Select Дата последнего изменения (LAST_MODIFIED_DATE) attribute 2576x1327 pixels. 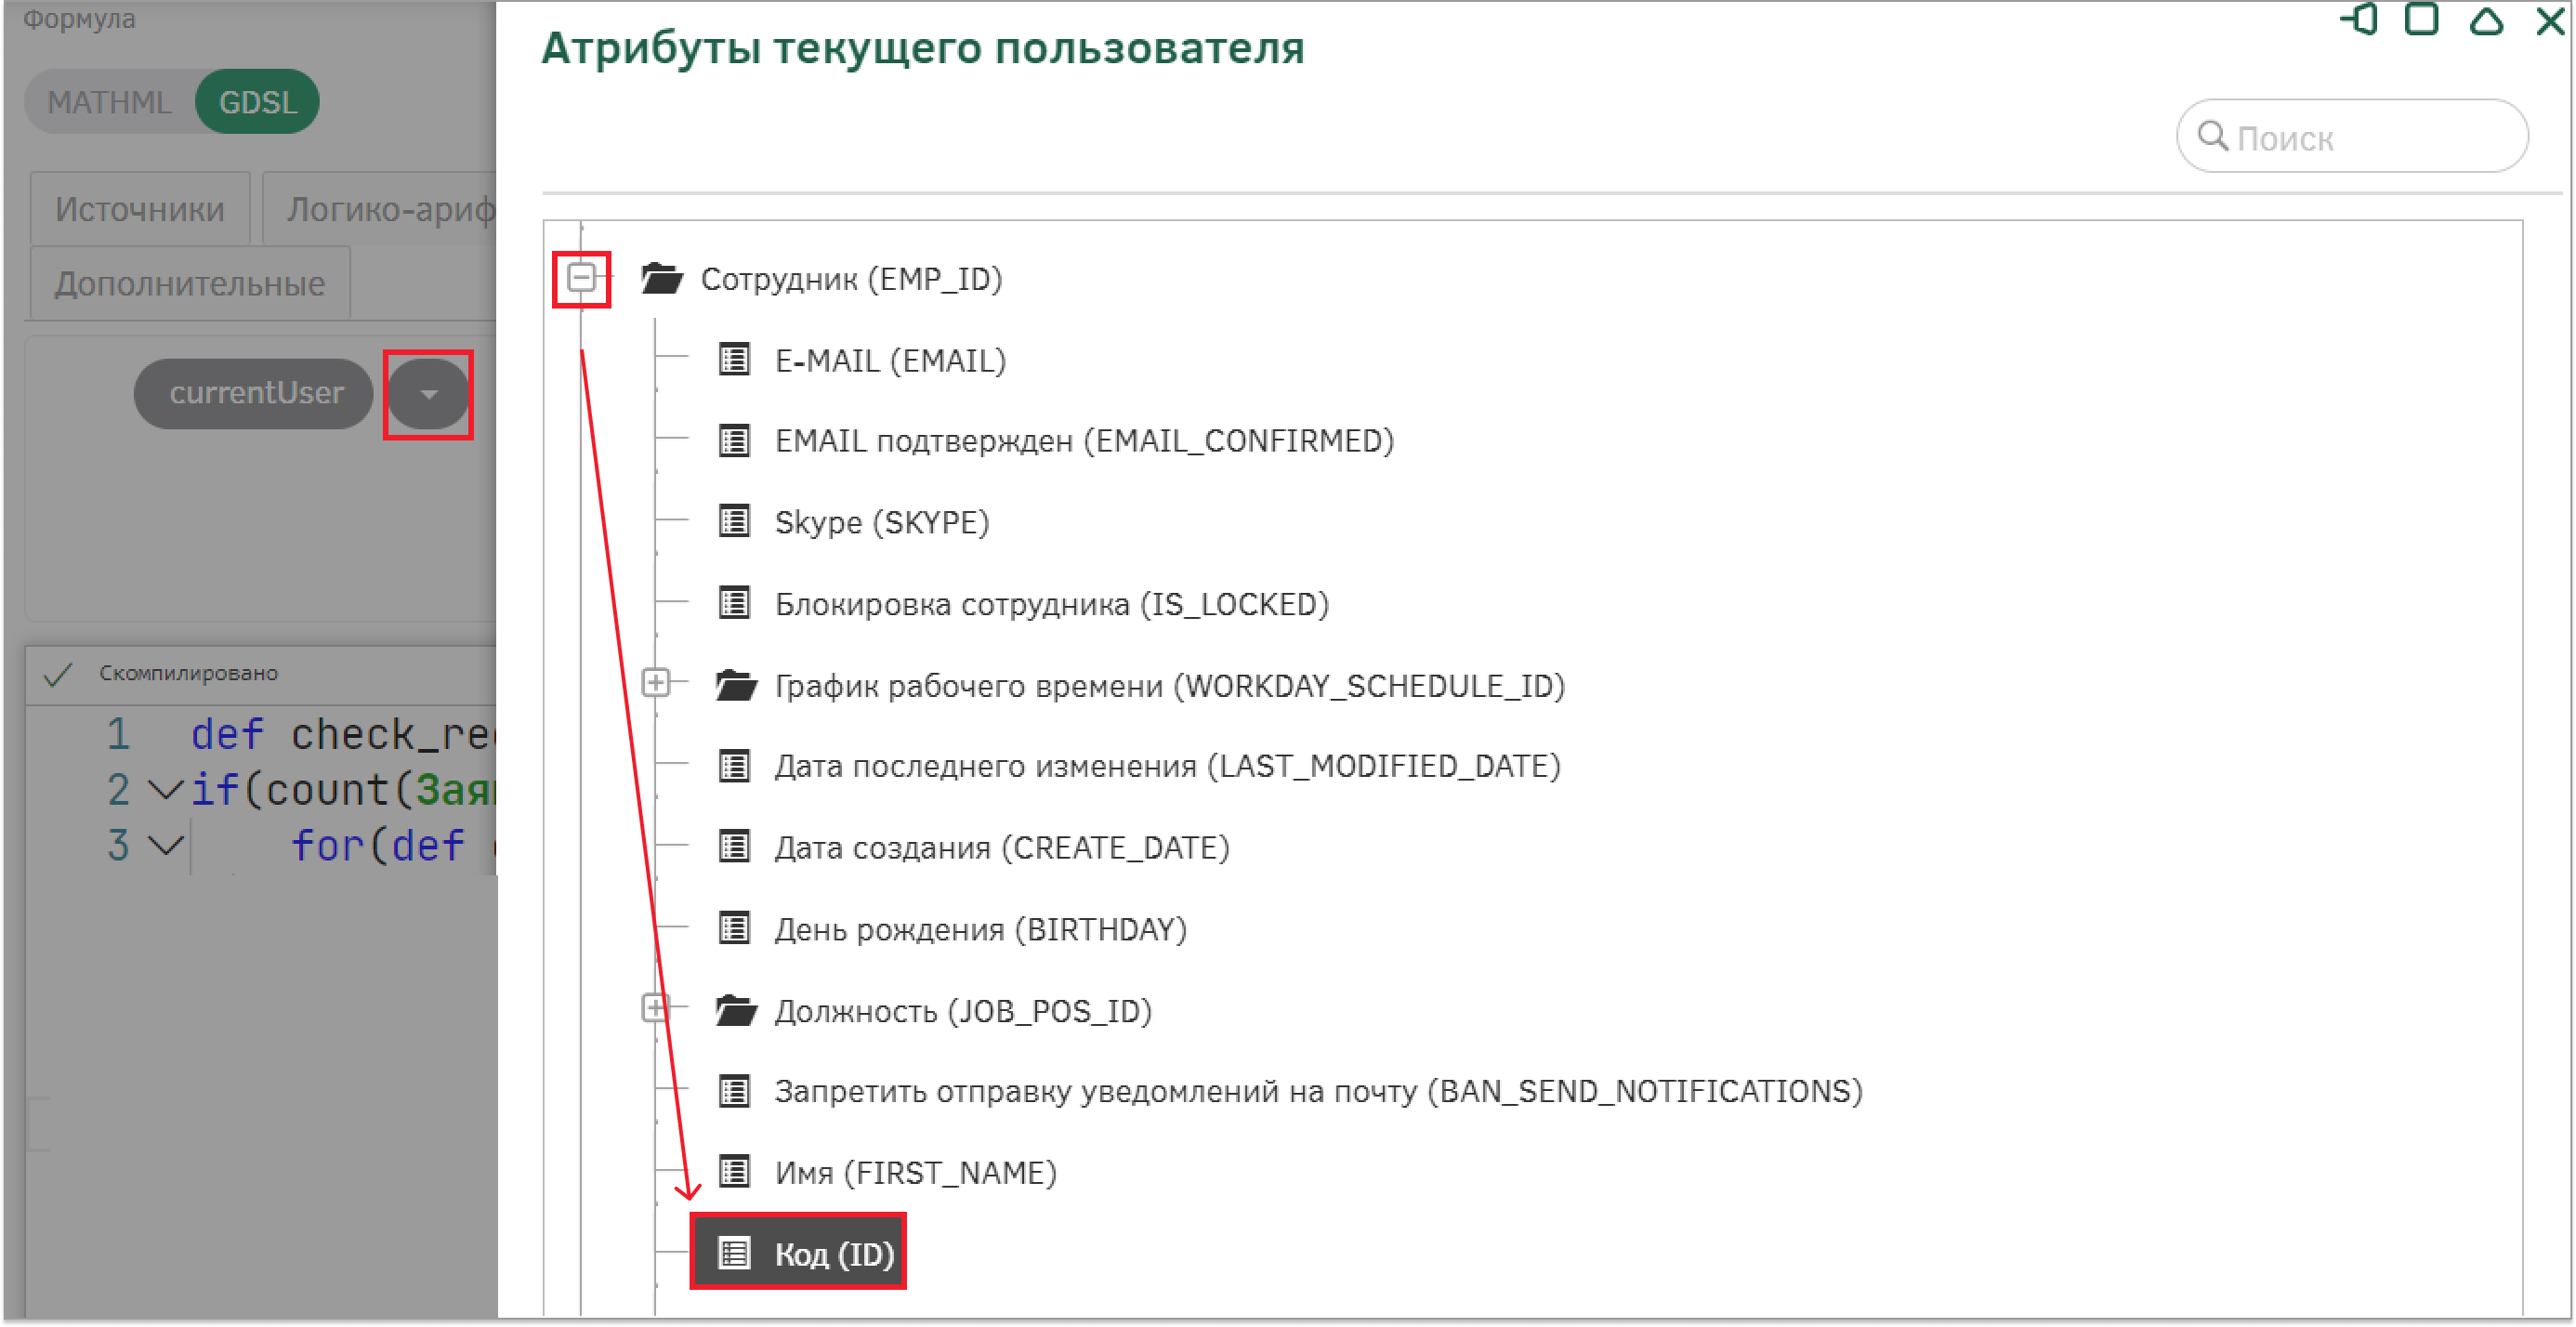pos(1168,766)
